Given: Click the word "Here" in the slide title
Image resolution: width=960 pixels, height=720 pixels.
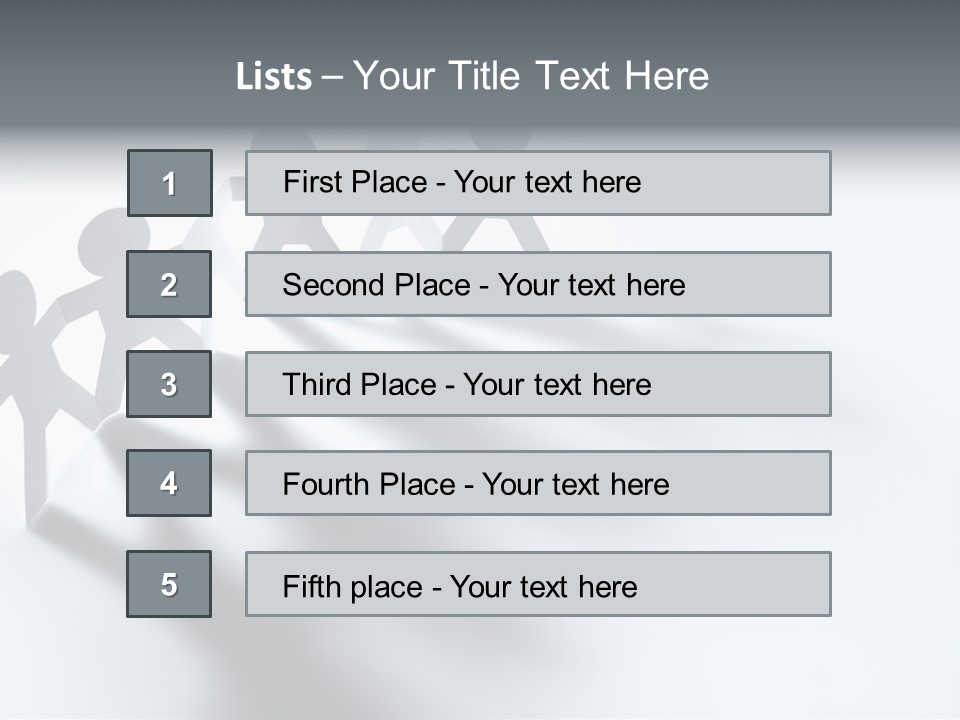Looking at the screenshot, I should [667, 77].
